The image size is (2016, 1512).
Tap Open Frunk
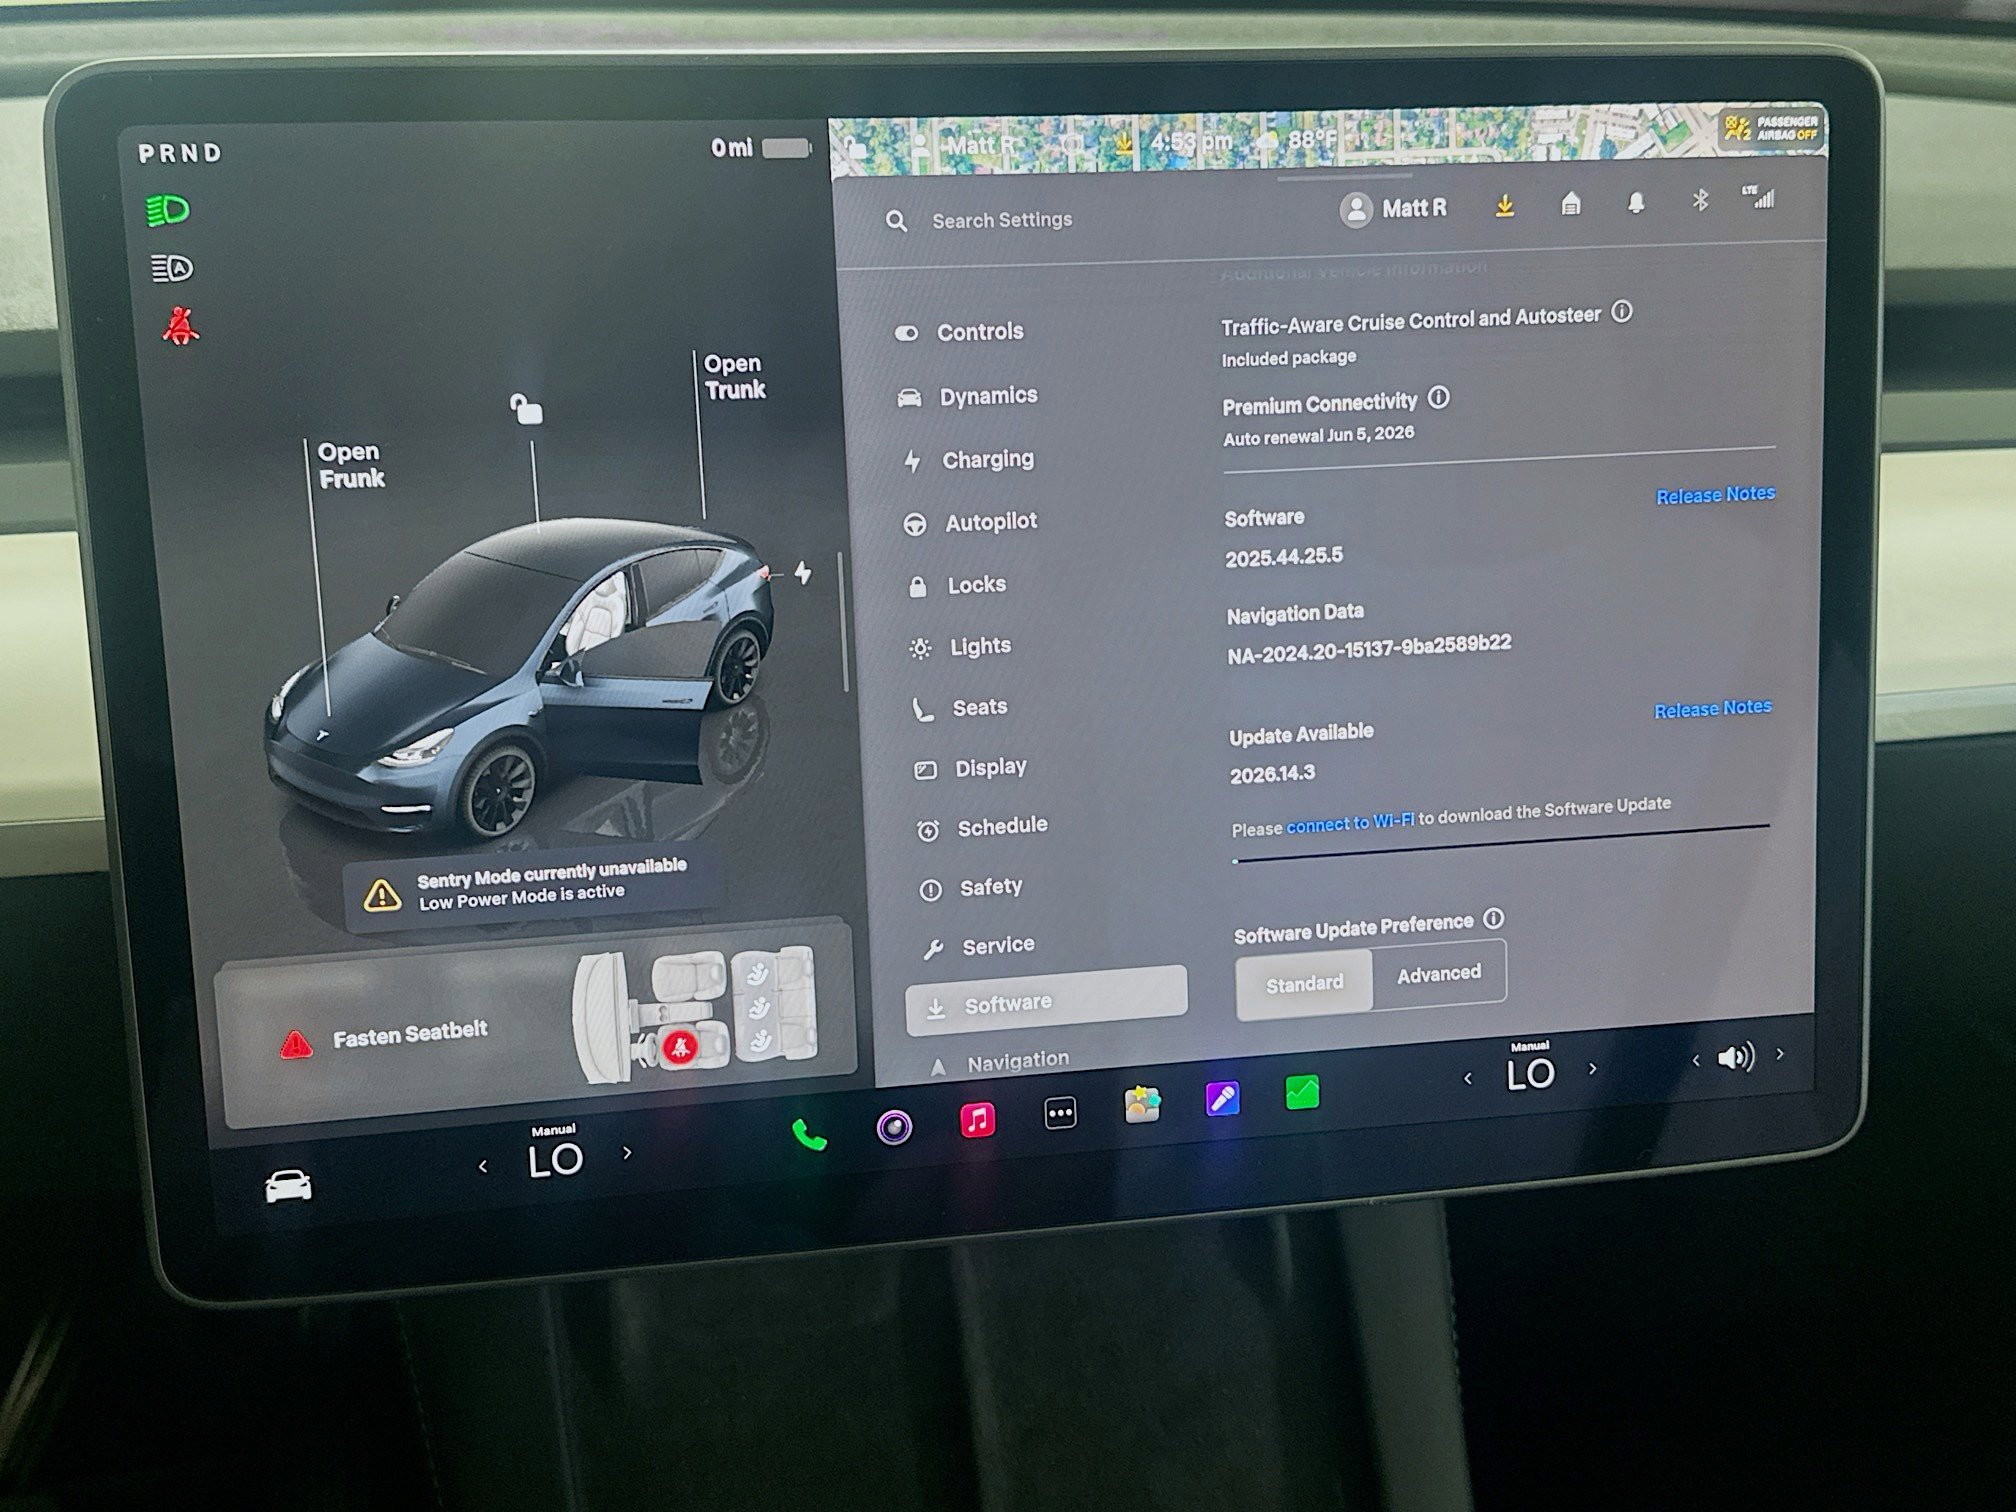point(351,465)
